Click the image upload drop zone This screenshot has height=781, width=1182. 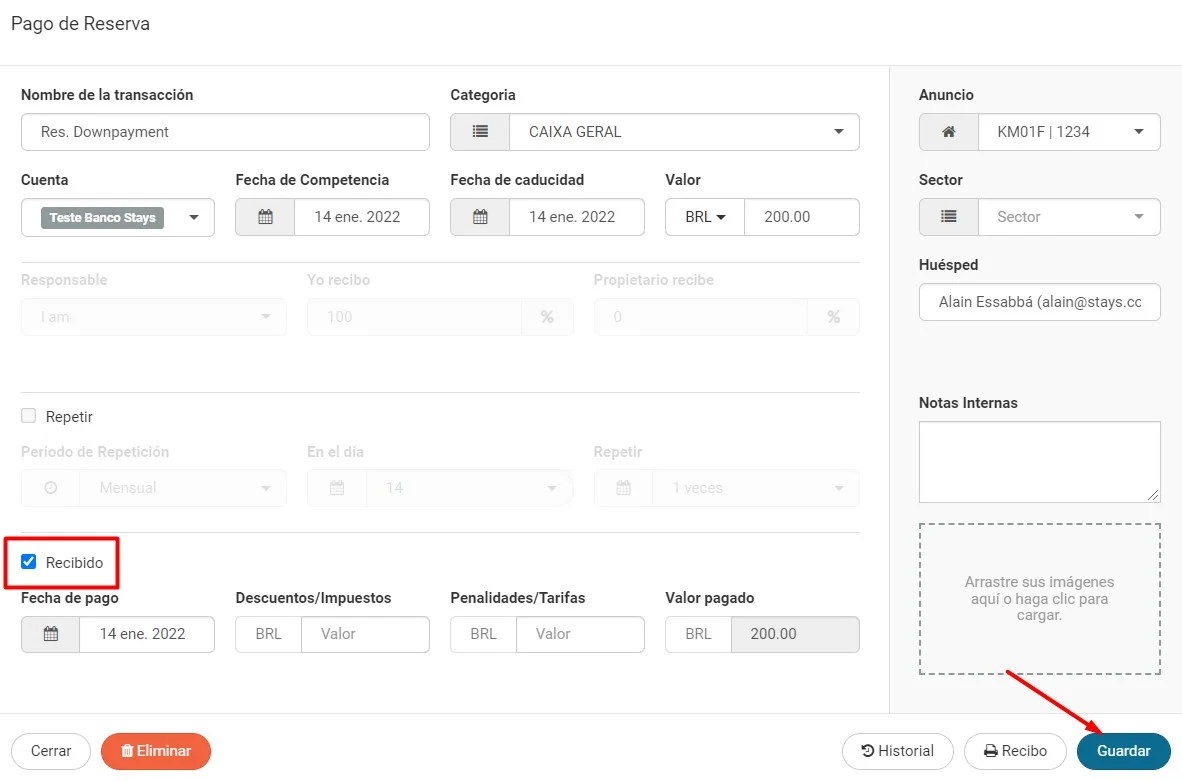pyautogui.click(x=1039, y=599)
